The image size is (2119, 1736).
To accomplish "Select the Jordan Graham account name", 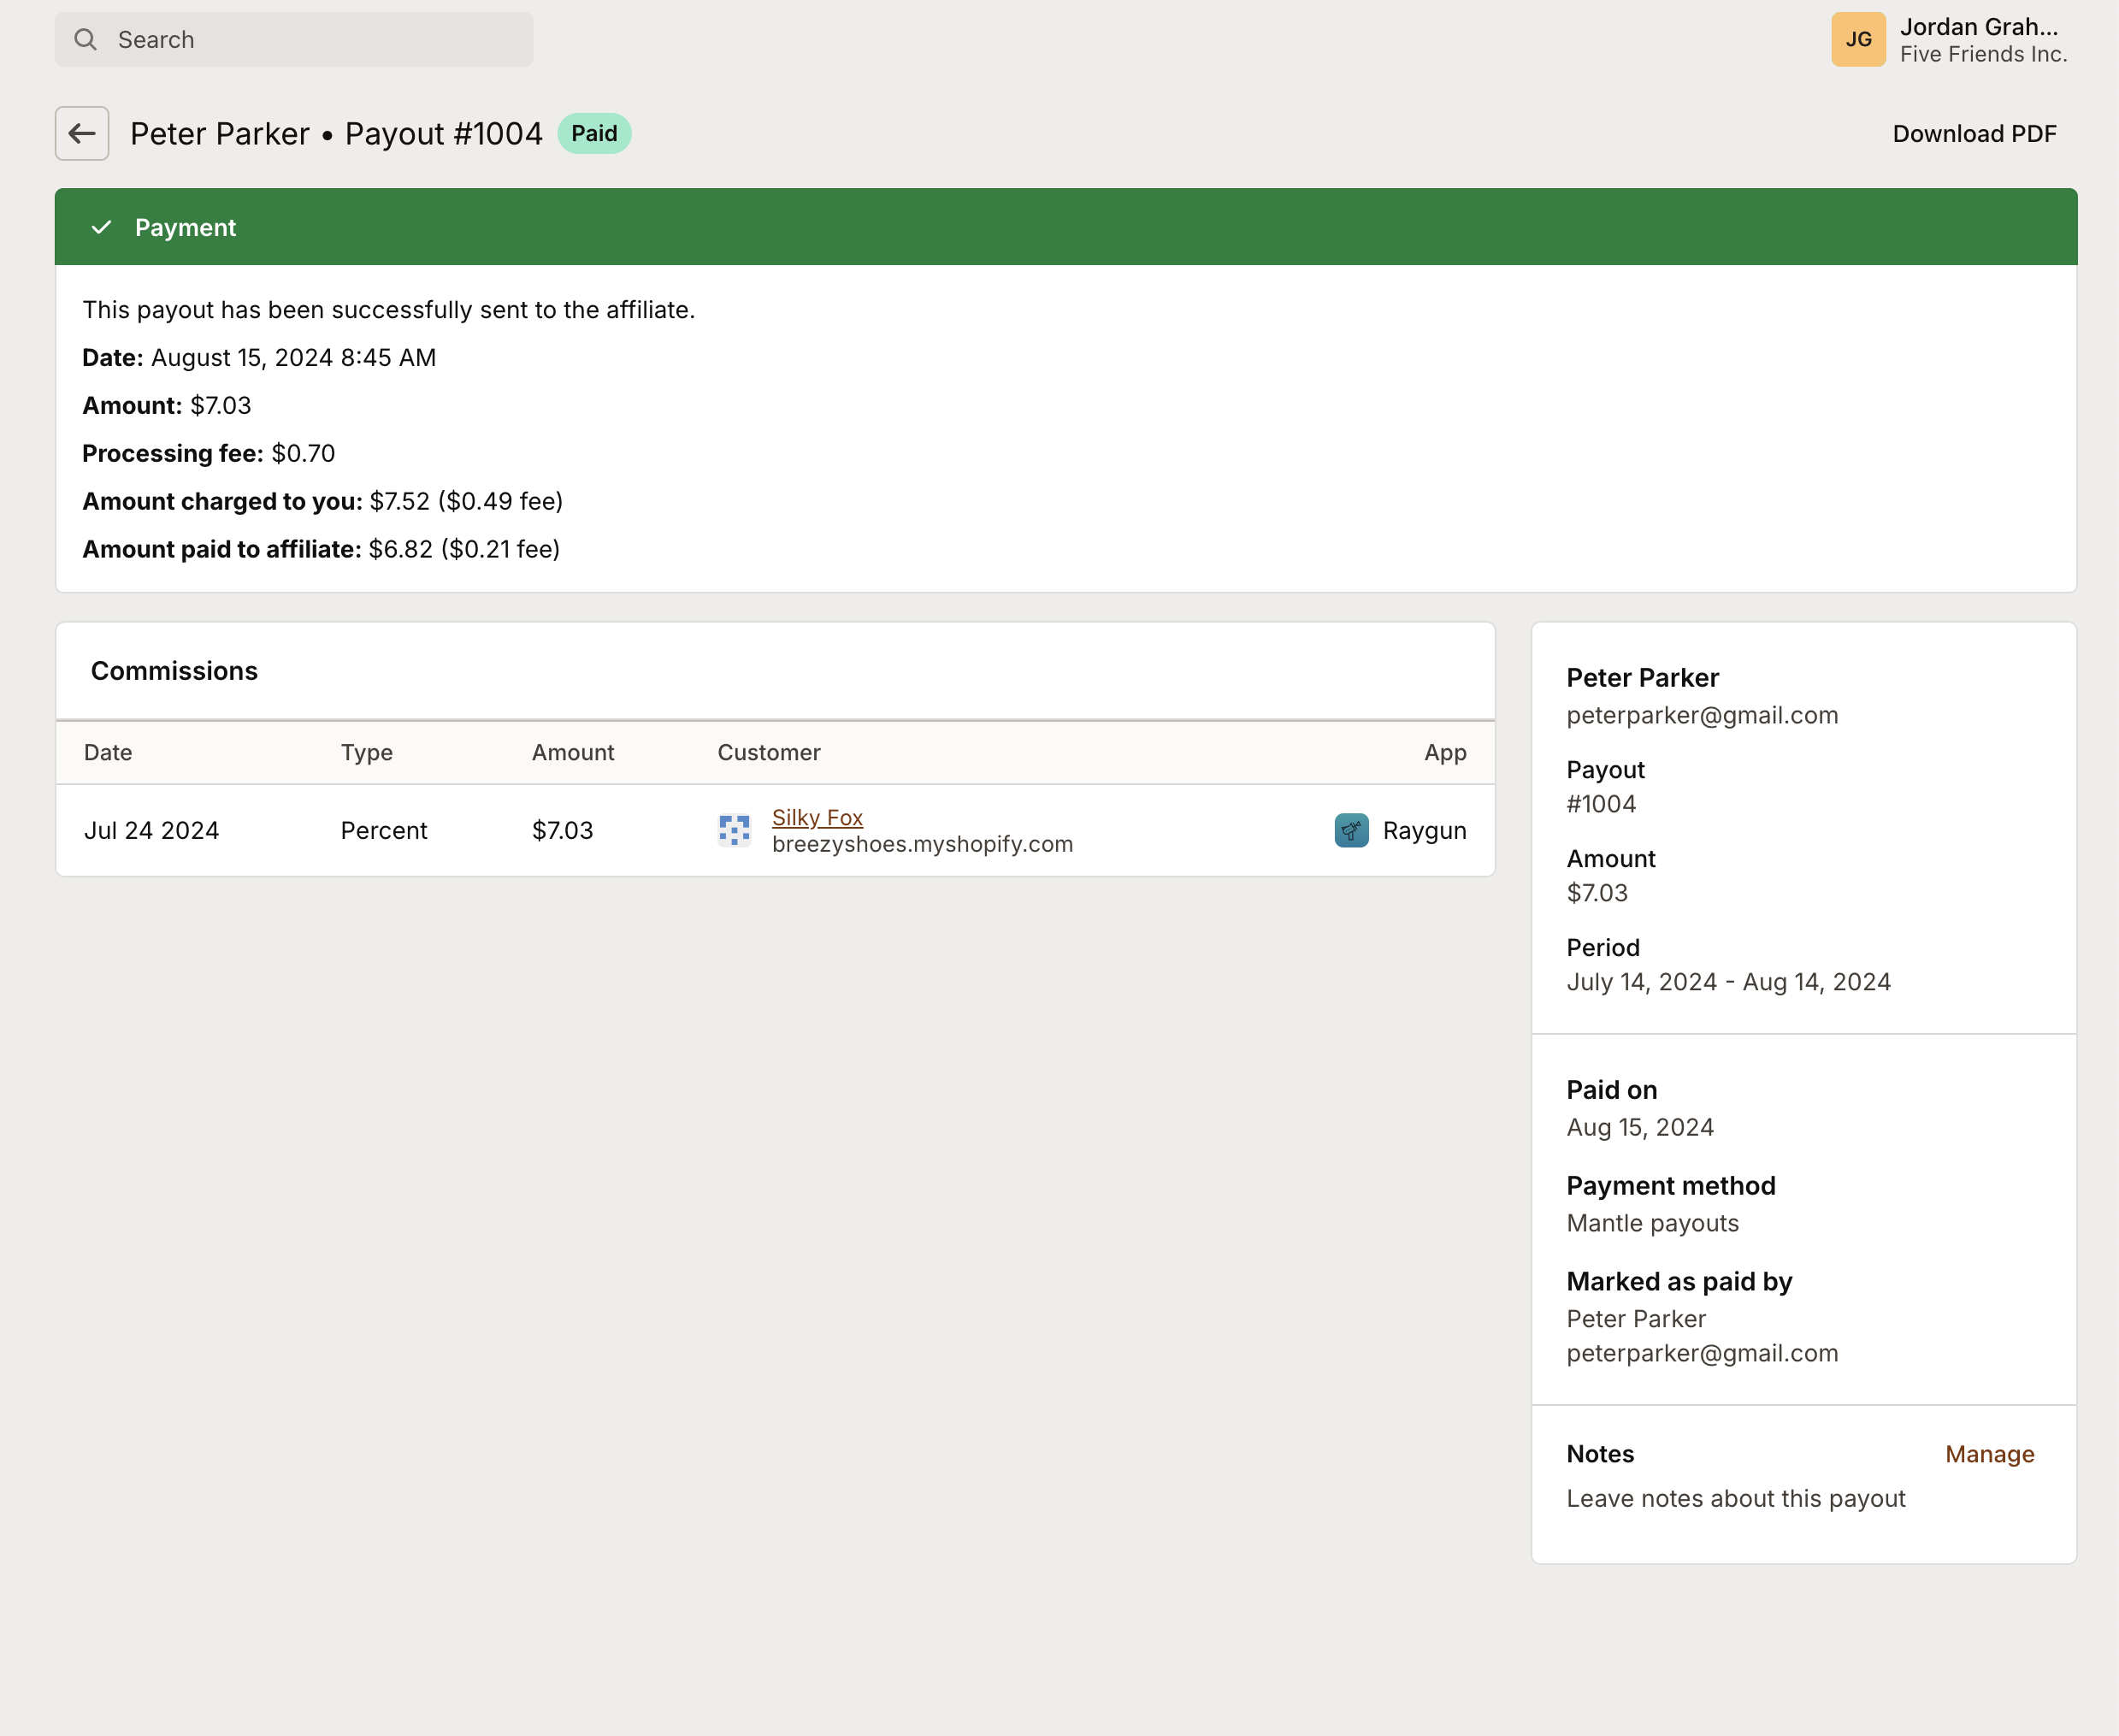I will [x=1979, y=27].
